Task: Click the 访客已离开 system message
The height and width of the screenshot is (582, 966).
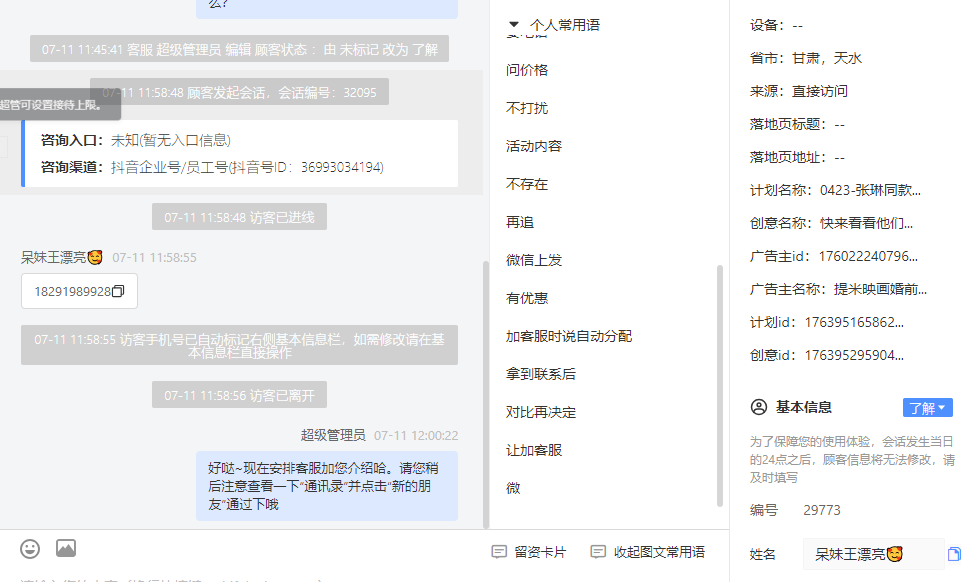Action: point(239,395)
